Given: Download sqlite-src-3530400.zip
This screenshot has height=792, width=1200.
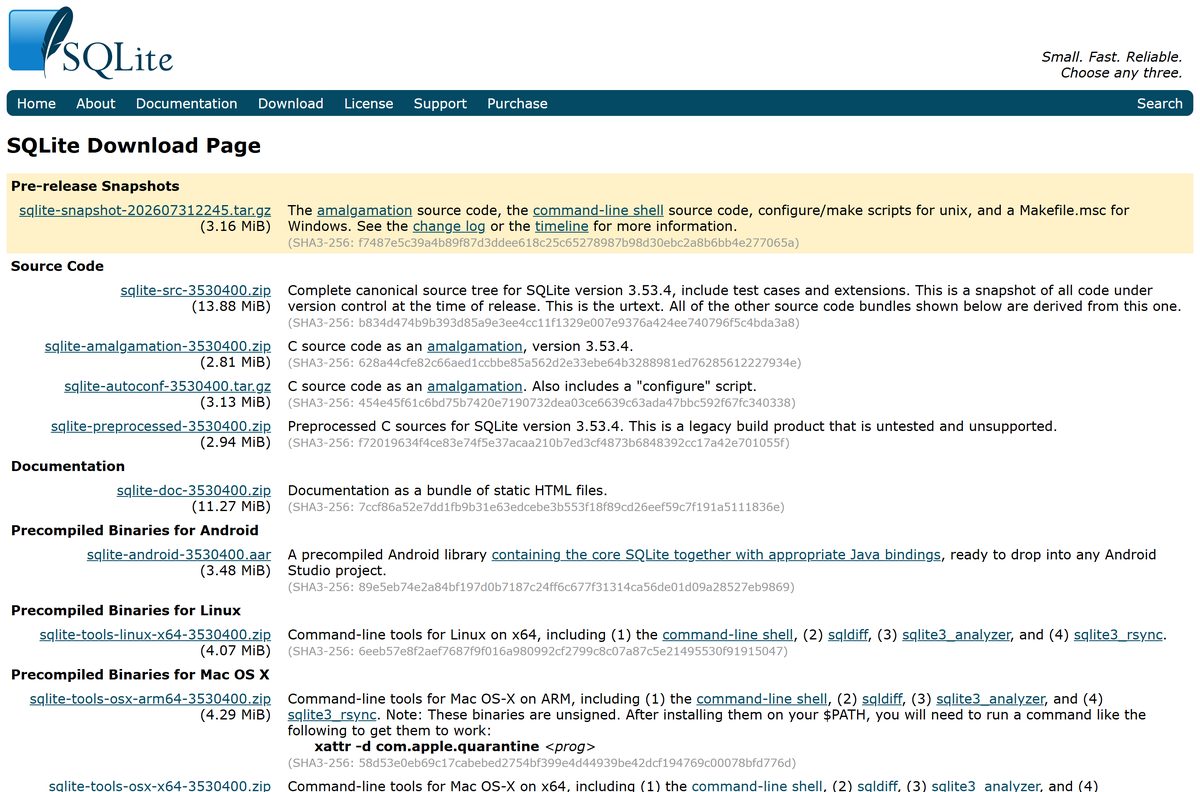Looking at the screenshot, I should (196, 290).
